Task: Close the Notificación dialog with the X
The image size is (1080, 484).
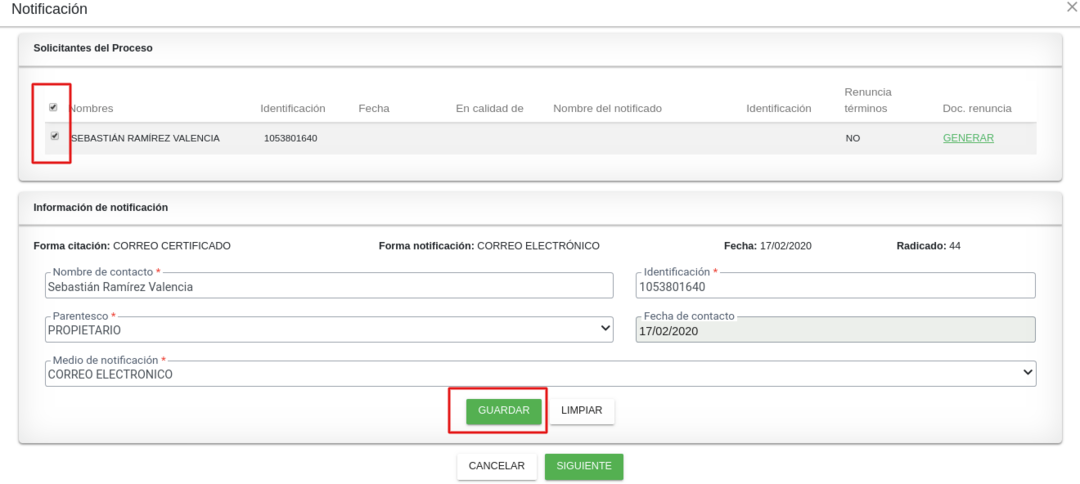Action: tap(1072, 7)
